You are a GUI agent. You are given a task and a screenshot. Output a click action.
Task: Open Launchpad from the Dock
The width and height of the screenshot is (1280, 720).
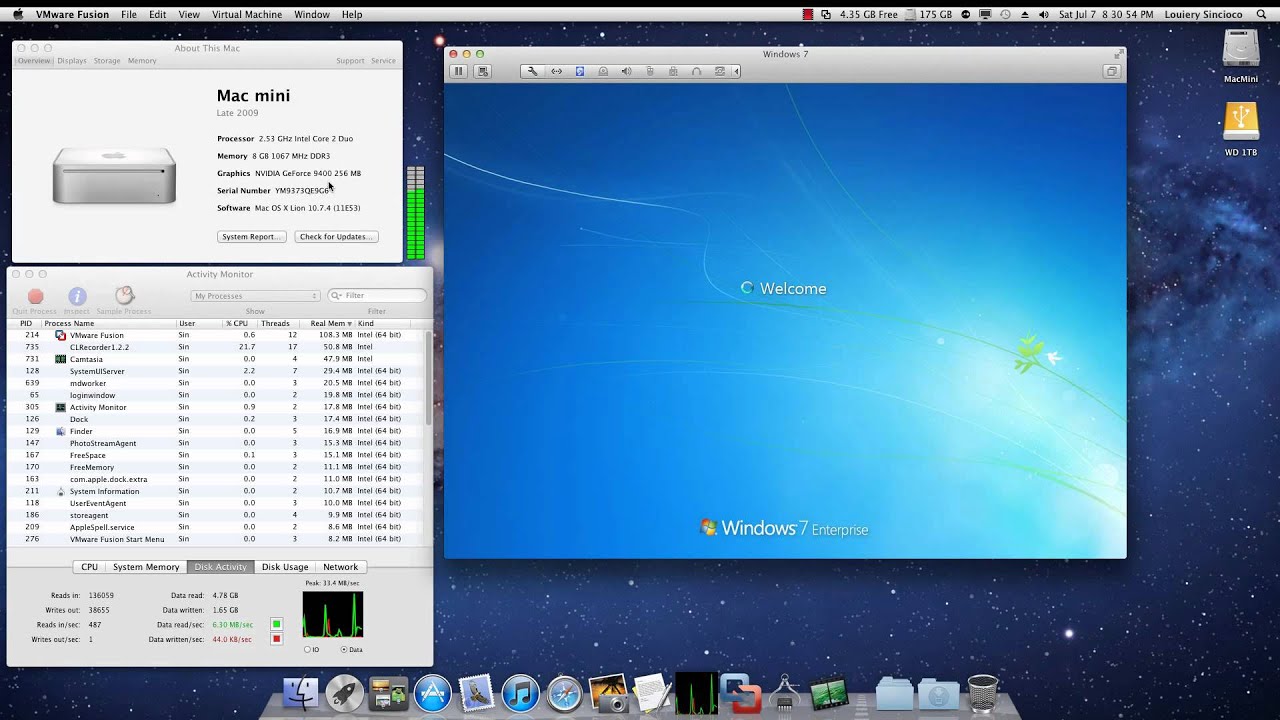344,694
